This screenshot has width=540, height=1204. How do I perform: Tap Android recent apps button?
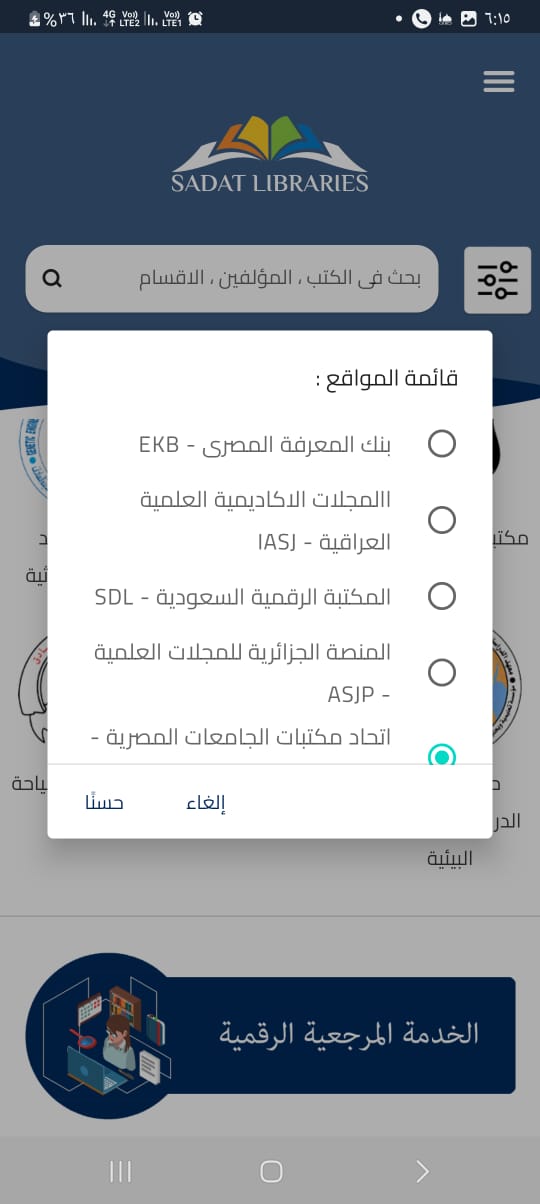tap(120, 1172)
